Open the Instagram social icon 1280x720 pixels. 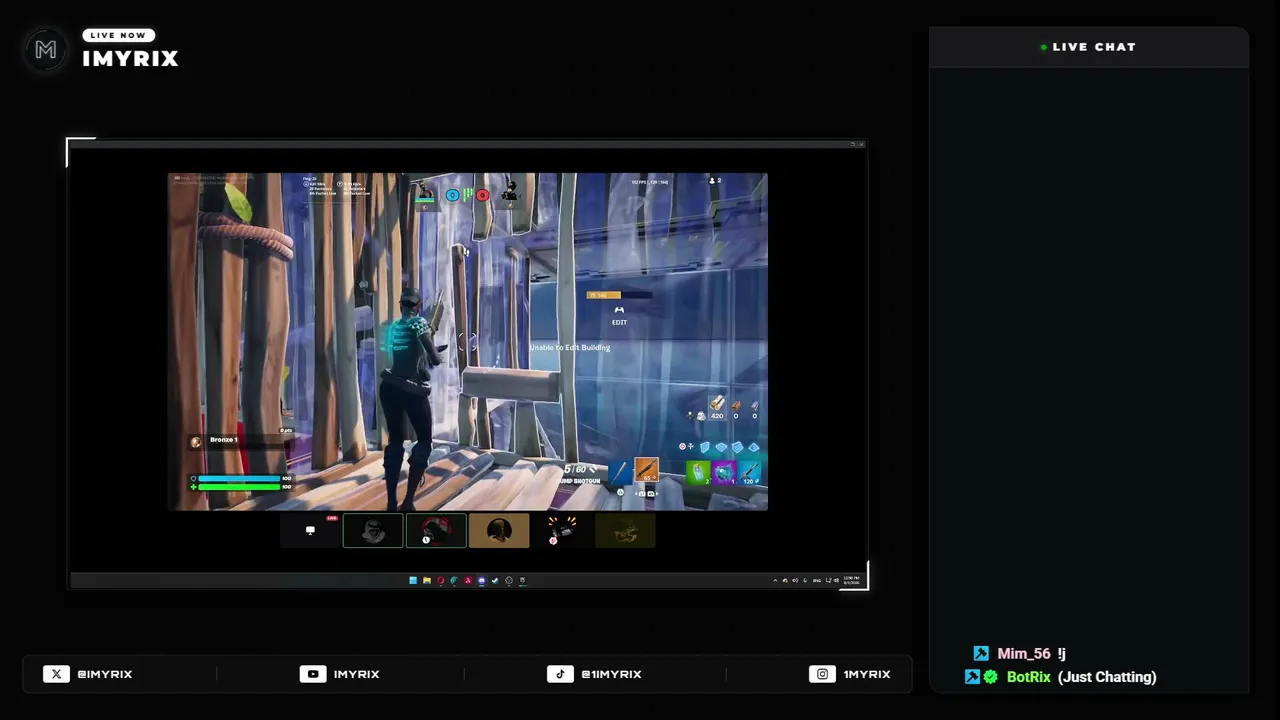(x=822, y=674)
